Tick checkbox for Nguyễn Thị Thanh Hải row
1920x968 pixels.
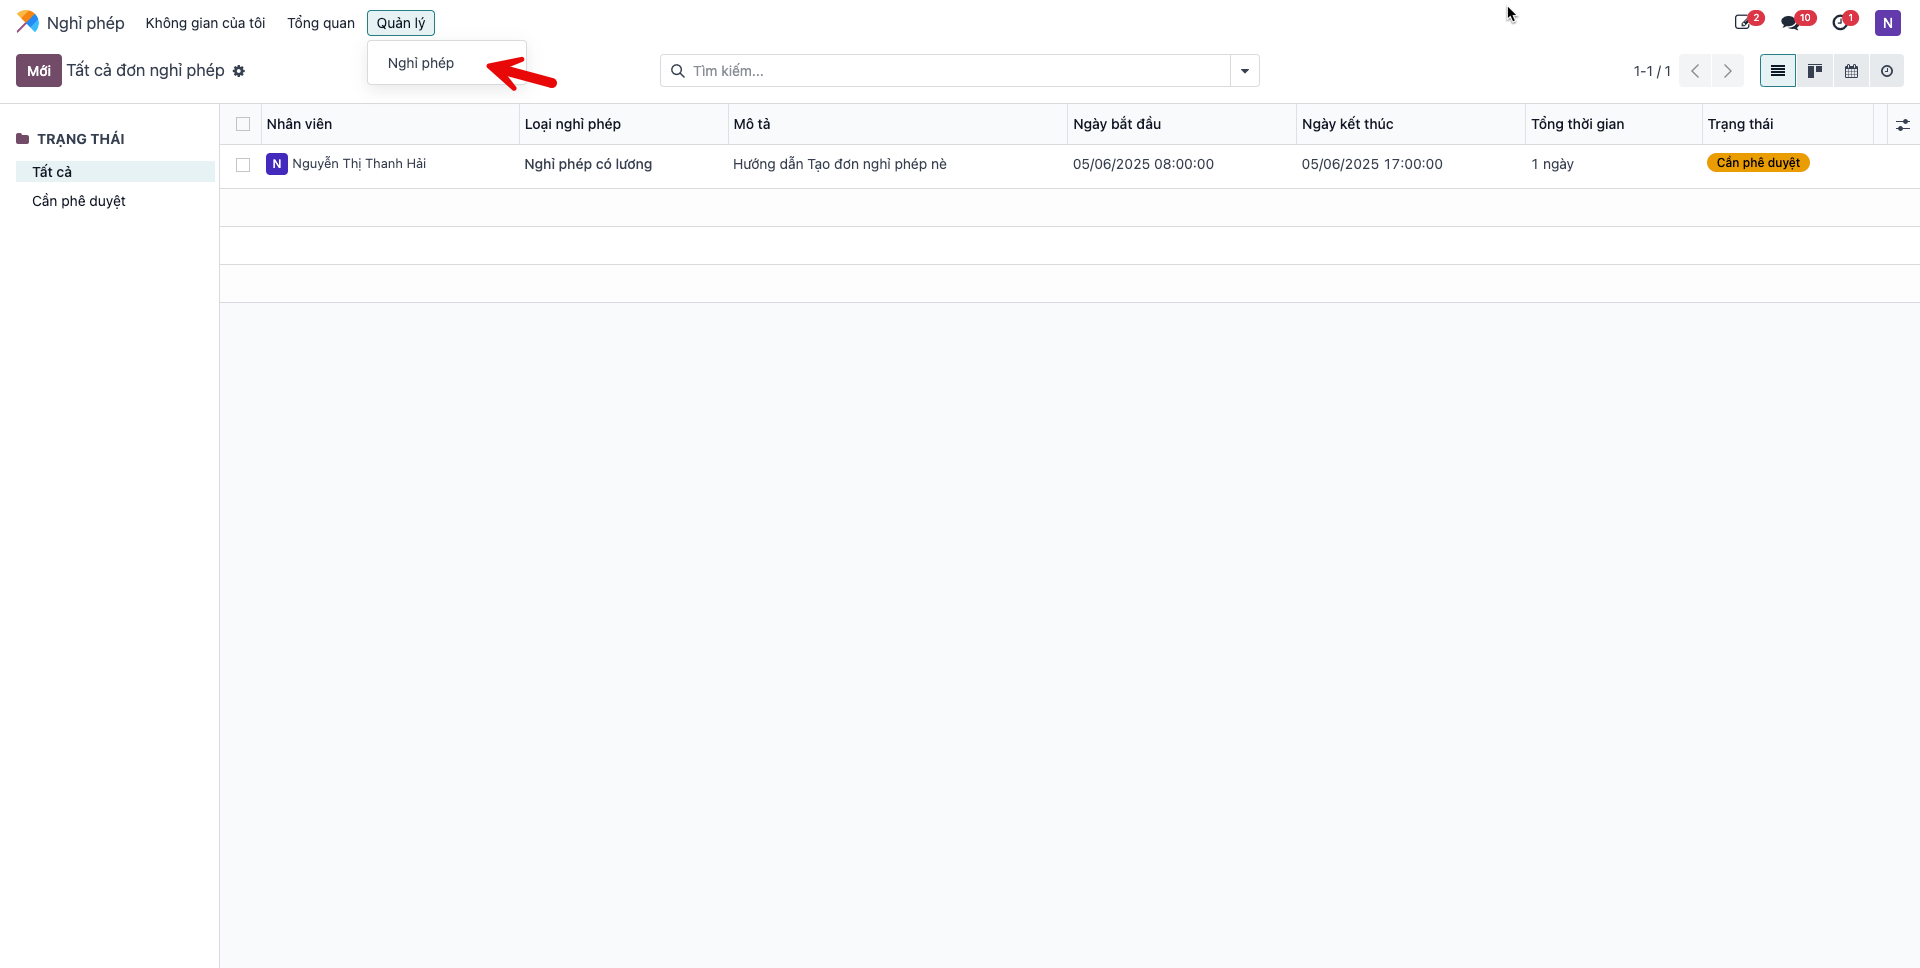243,165
